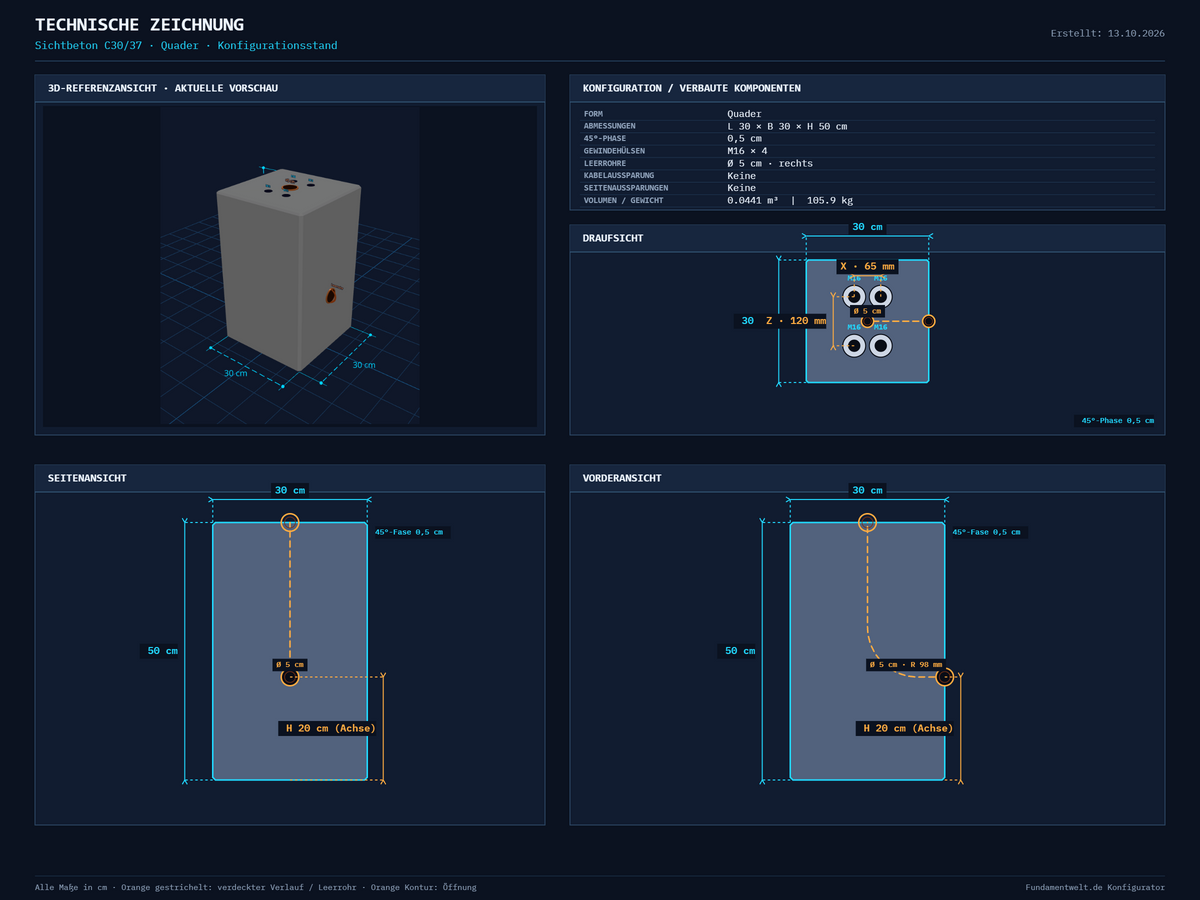This screenshot has height=900, width=1200.
Task: Click 'Keine' in the KABELAUSSPARUNG row
Action: coord(741,176)
